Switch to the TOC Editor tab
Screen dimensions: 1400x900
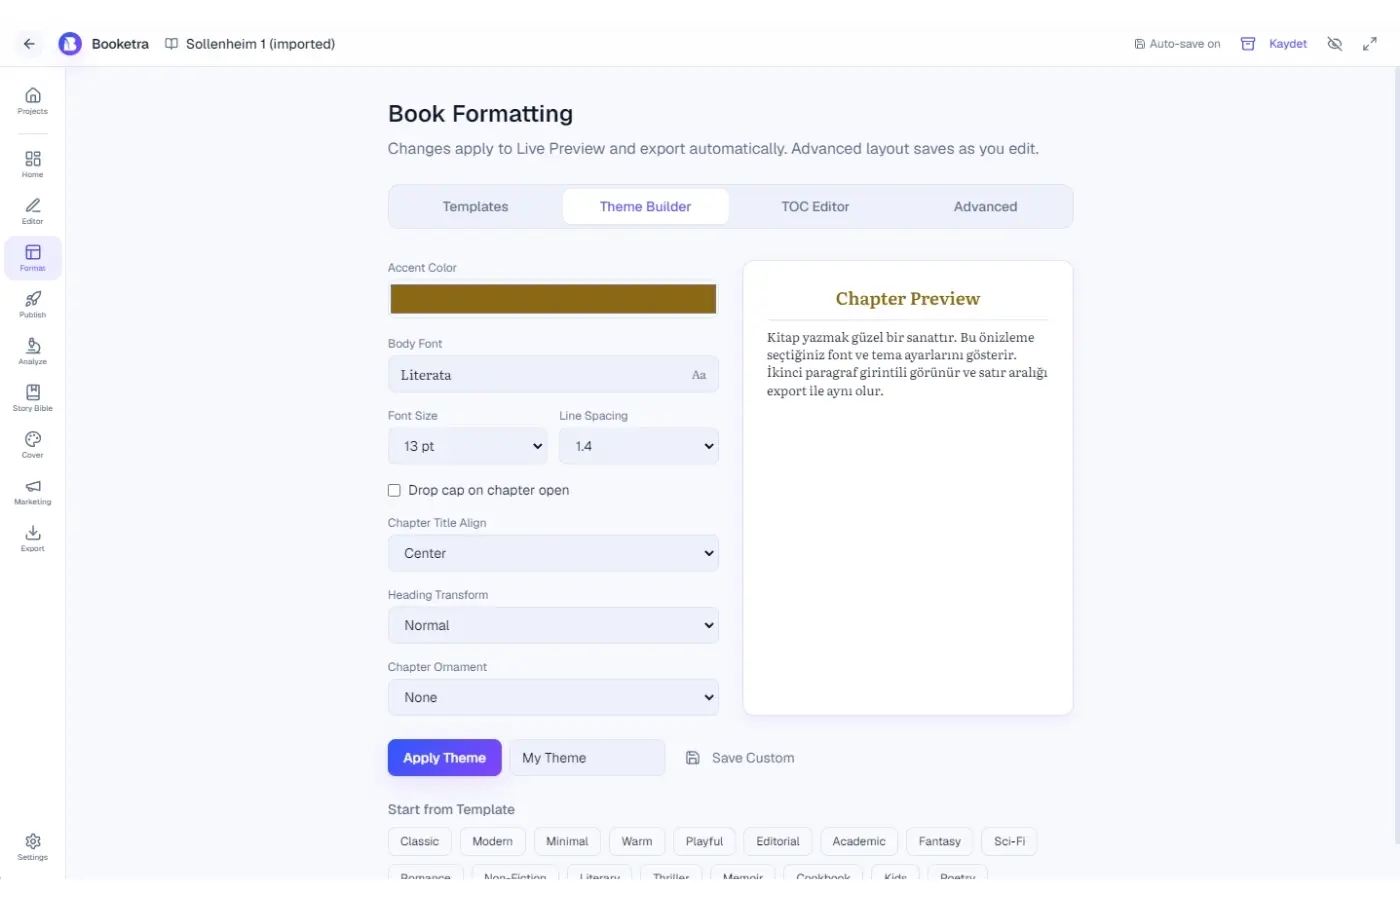pyautogui.click(x=815, y=206)
